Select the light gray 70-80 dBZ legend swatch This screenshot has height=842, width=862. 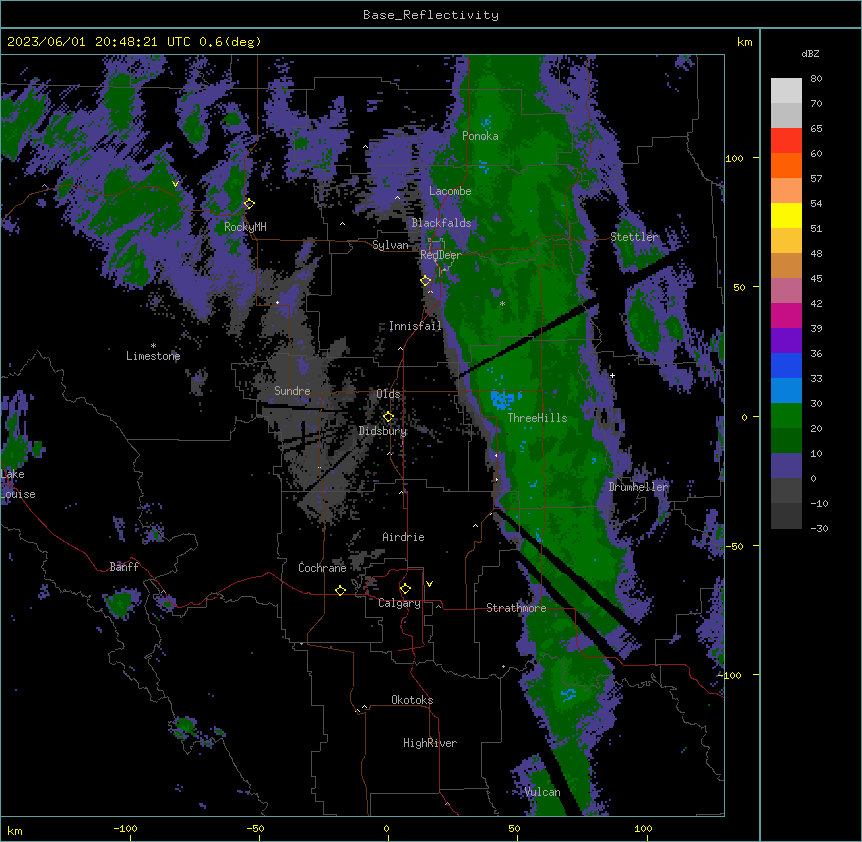click(x=786, y=91)
